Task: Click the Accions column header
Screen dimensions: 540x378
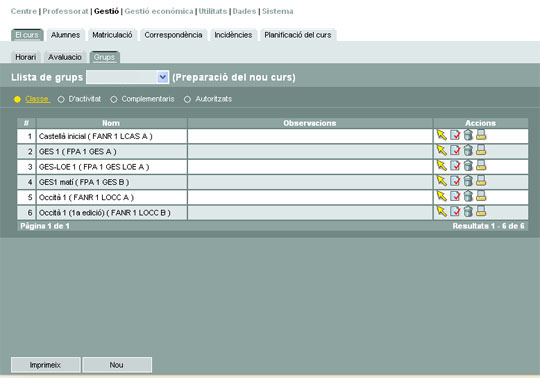Action: [480, 123]
